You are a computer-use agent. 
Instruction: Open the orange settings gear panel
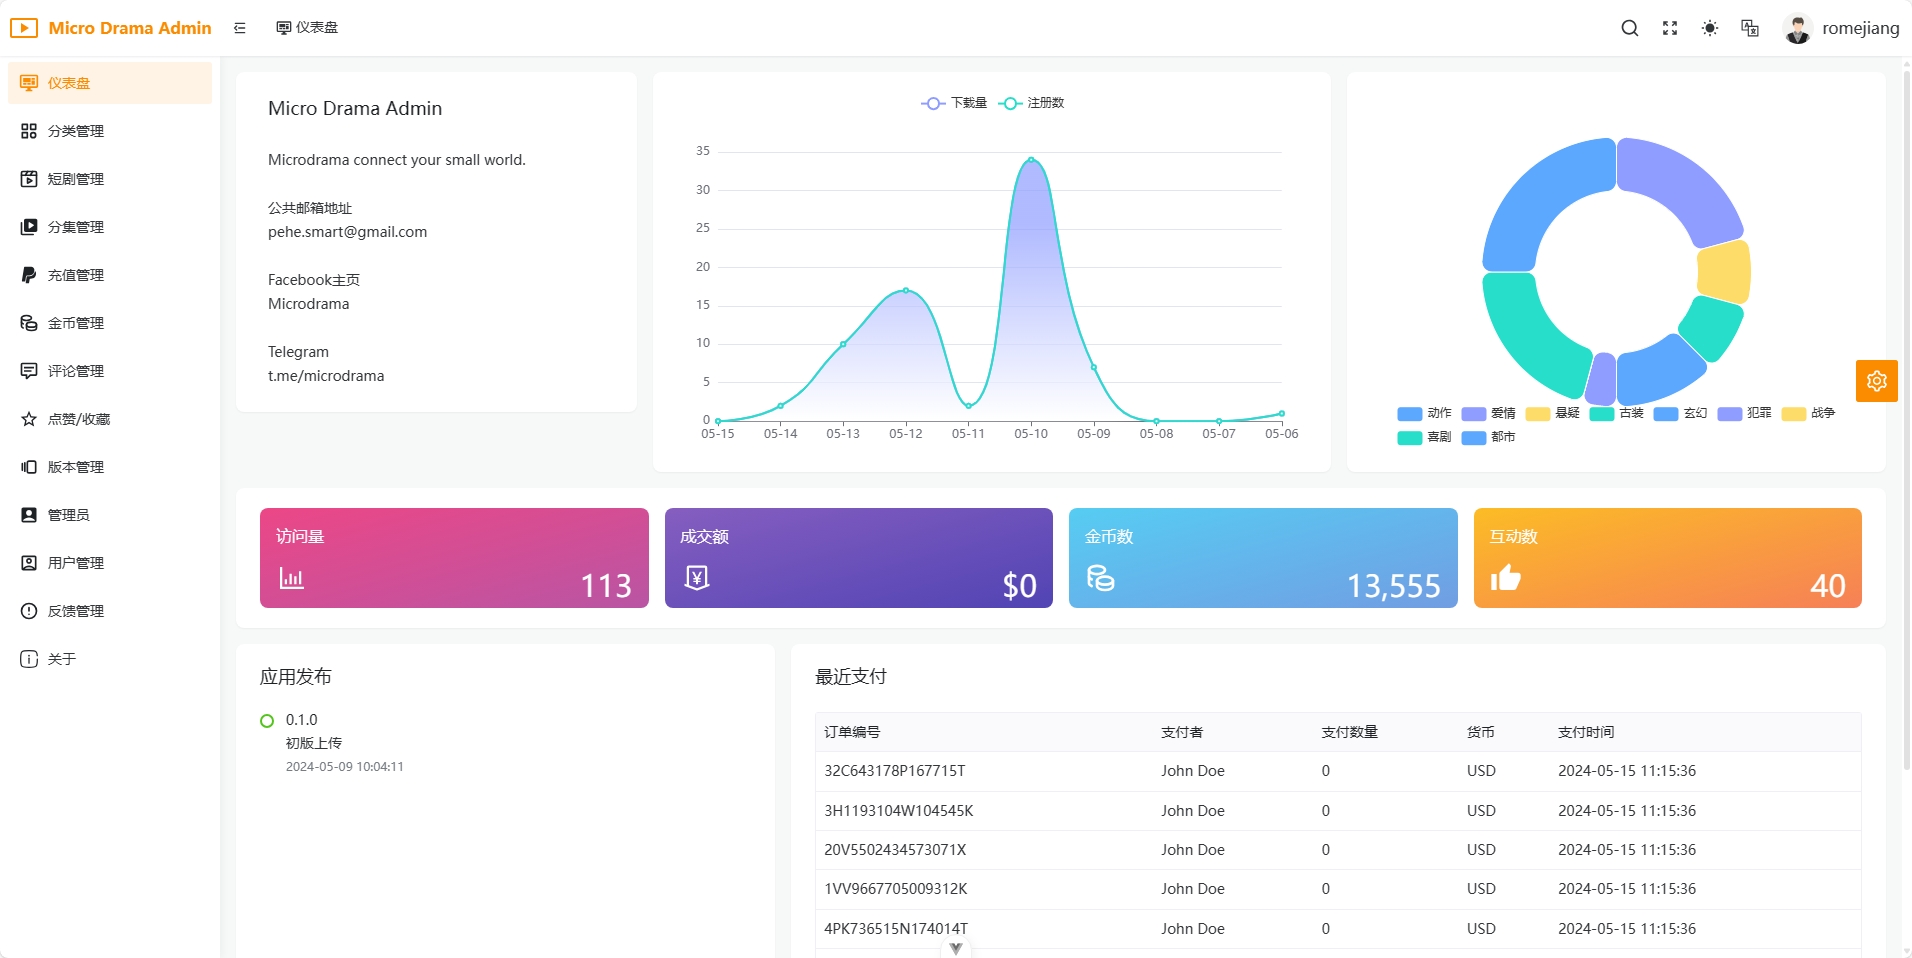tap(1876, 381)
